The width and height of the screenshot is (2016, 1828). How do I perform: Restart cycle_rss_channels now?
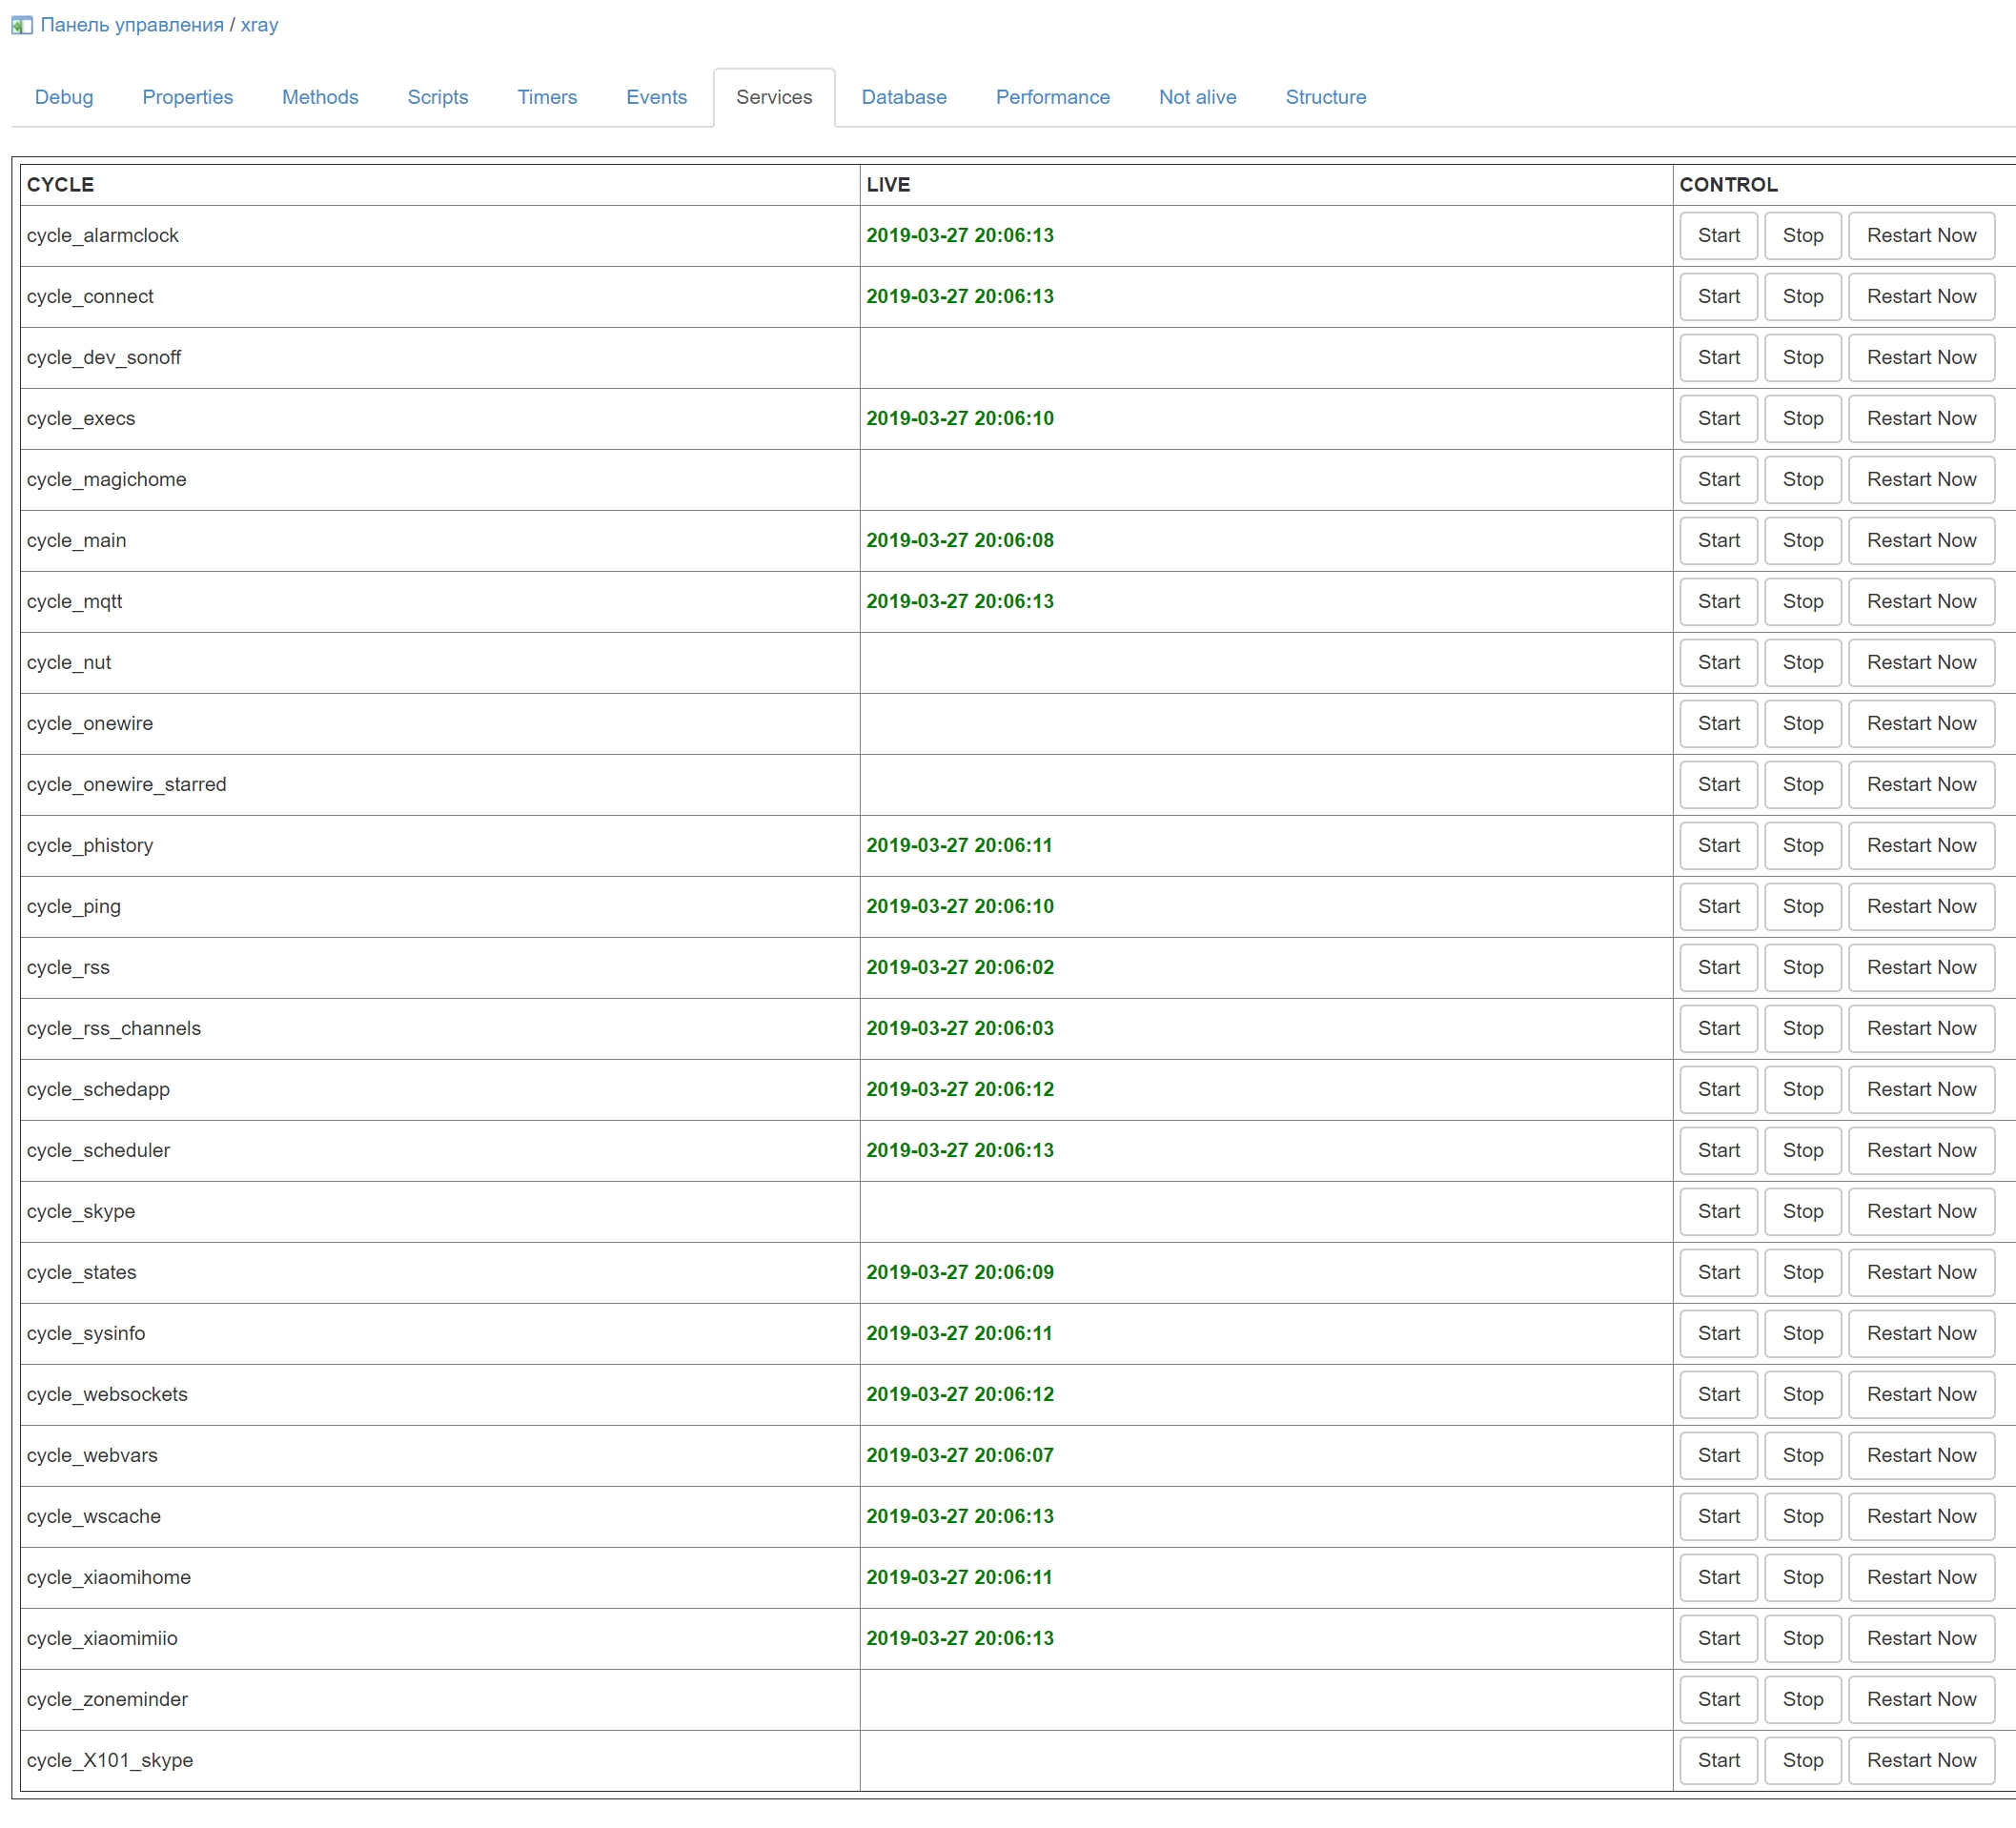[x=1920, y=1028]
